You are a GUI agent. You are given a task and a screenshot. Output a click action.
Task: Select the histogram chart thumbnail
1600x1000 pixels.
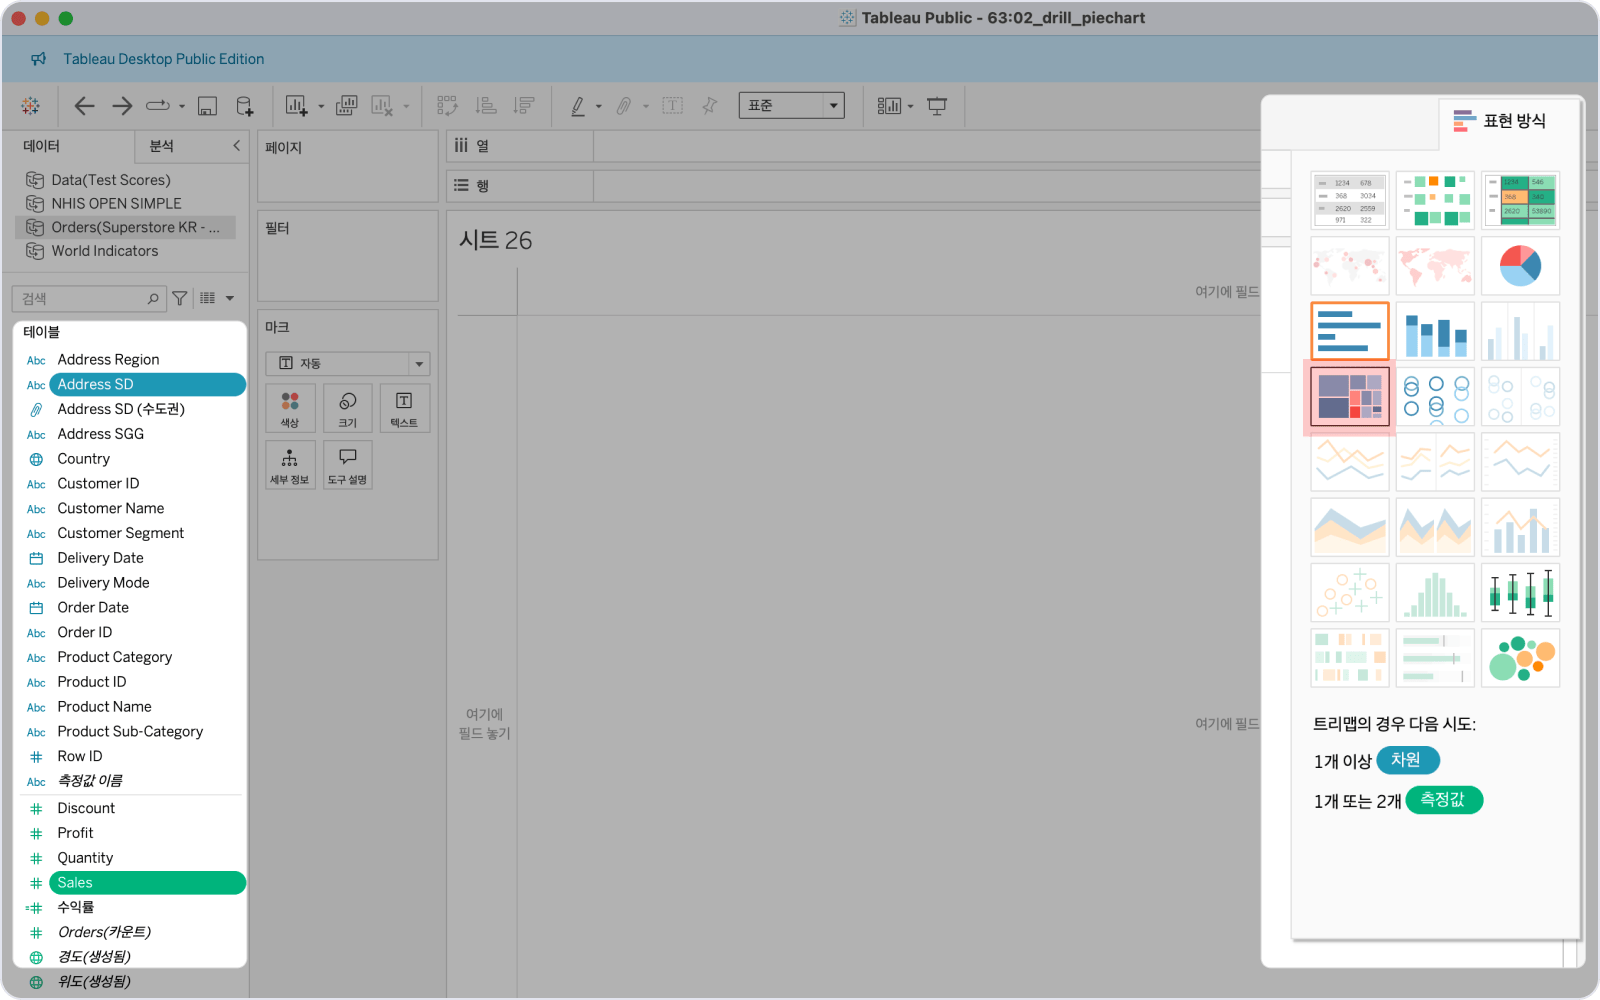(1435, 592)
